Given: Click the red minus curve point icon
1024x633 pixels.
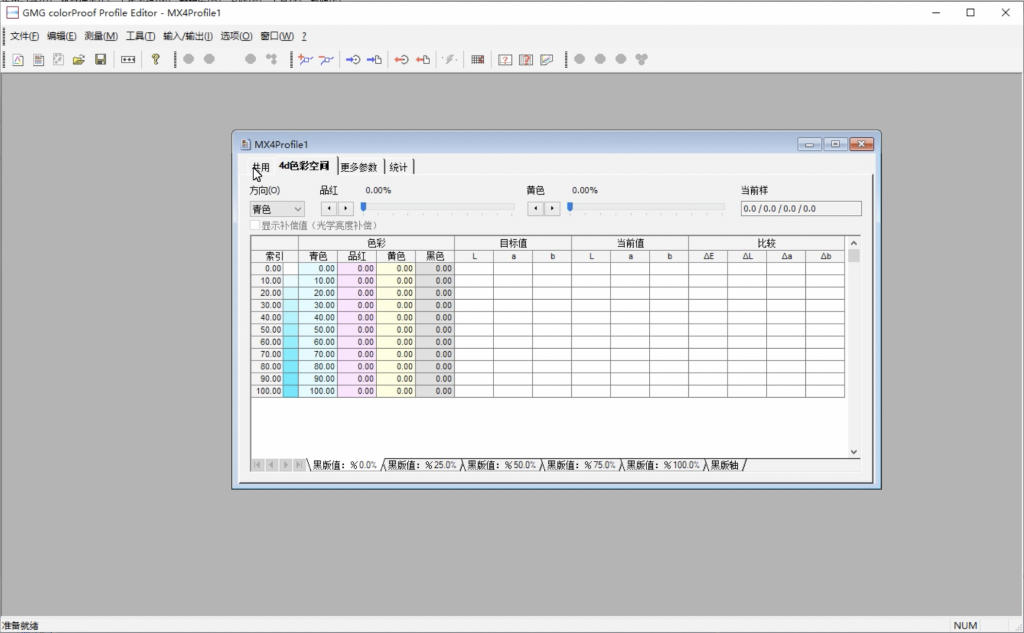Looking at the screenshot, I should [326, 59].
